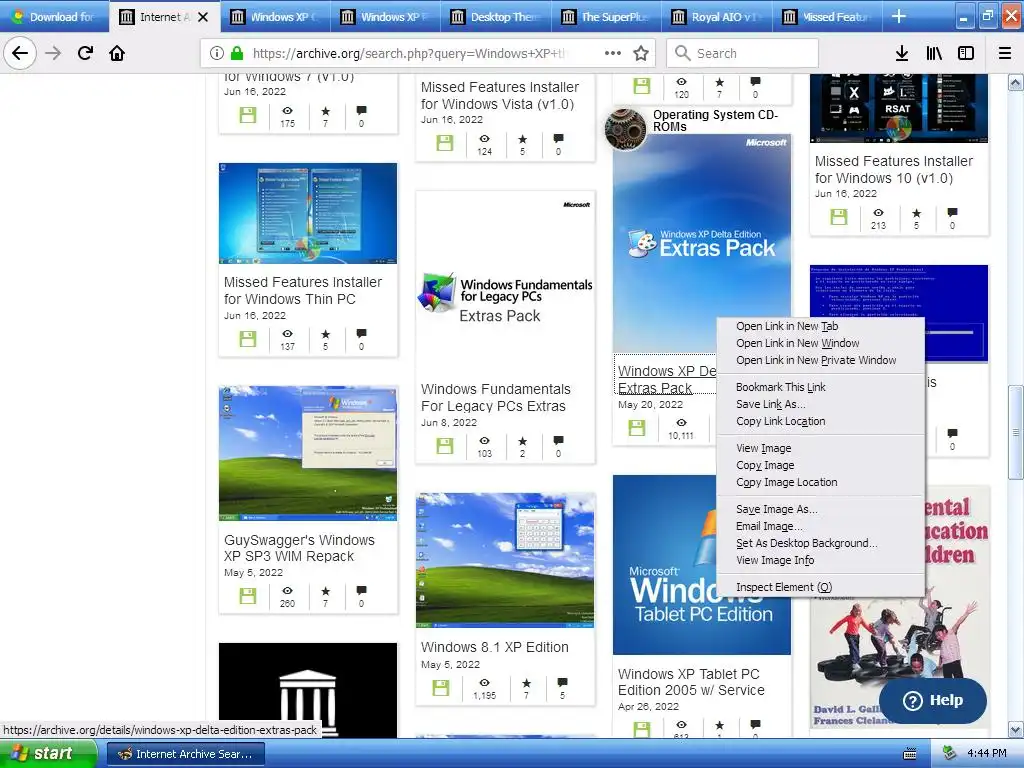Reload the current page
Screen dimensions: 1024x768
point(86,53)
